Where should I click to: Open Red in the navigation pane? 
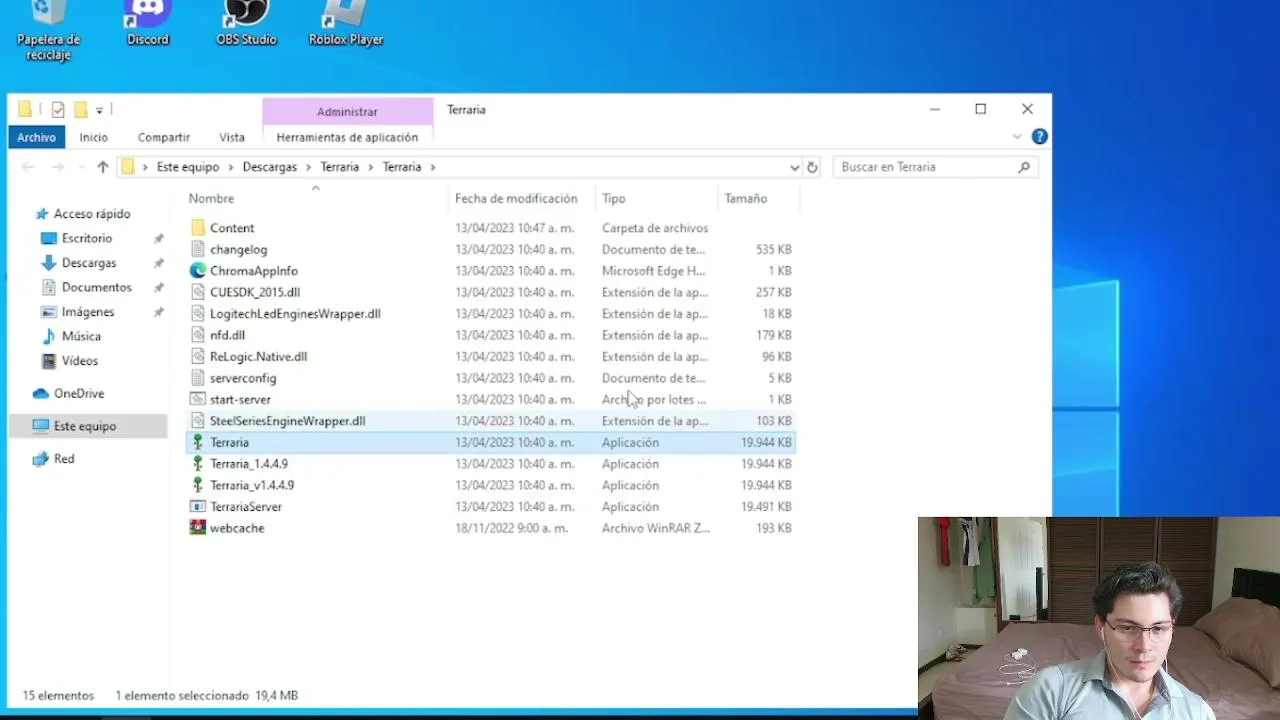[64, 459]
